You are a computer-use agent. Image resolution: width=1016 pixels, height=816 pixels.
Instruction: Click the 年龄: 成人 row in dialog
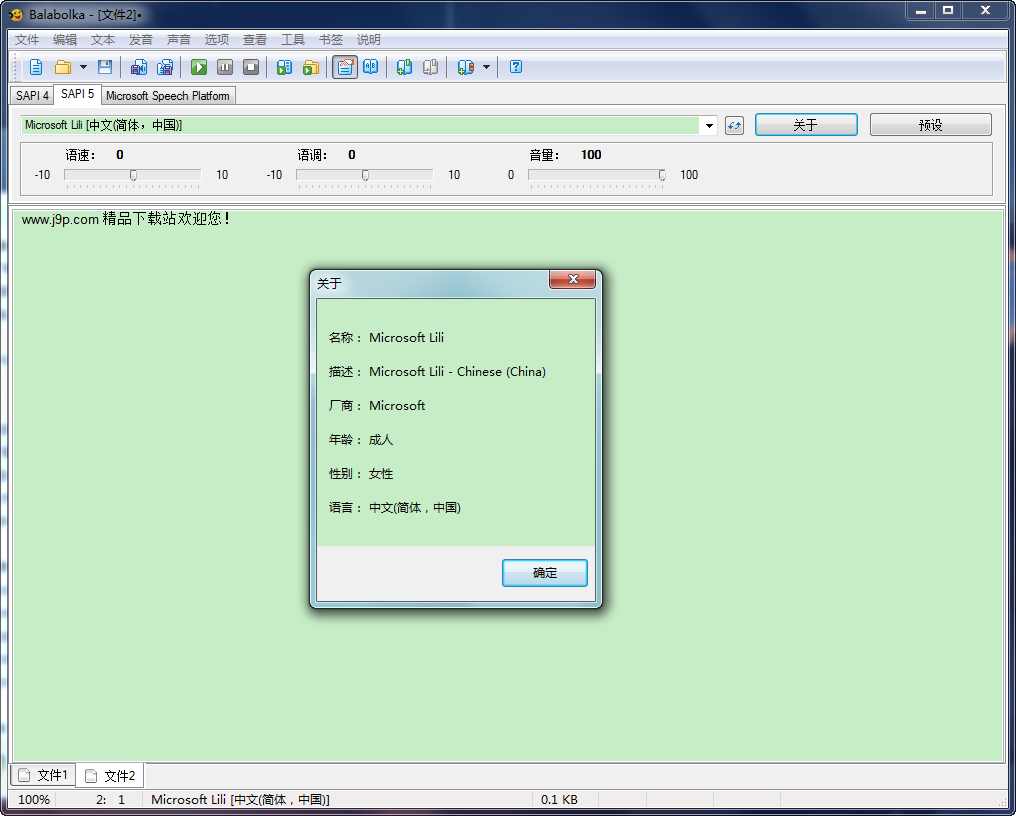pyautogui.click(x=361, y=439)
